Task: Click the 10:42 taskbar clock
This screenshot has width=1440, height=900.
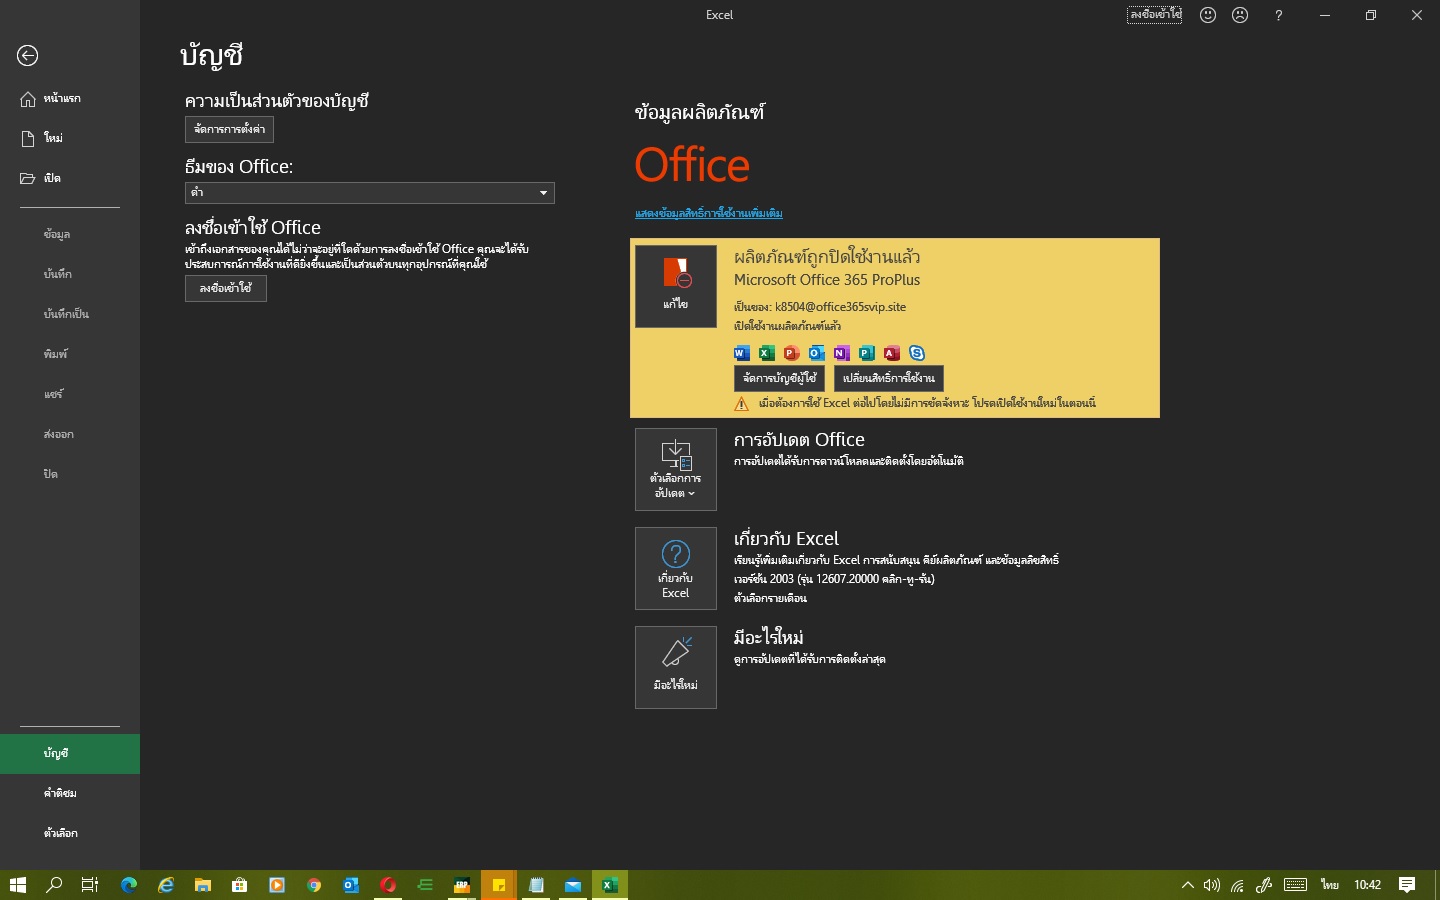Action: point(1367,885)
